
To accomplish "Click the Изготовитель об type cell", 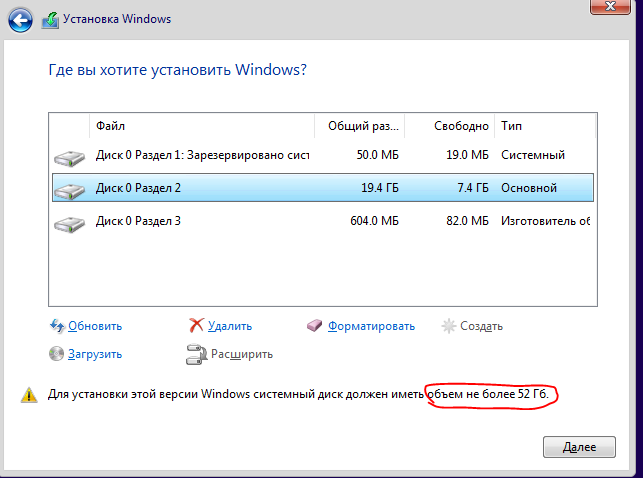I will (x=545, y=221).
